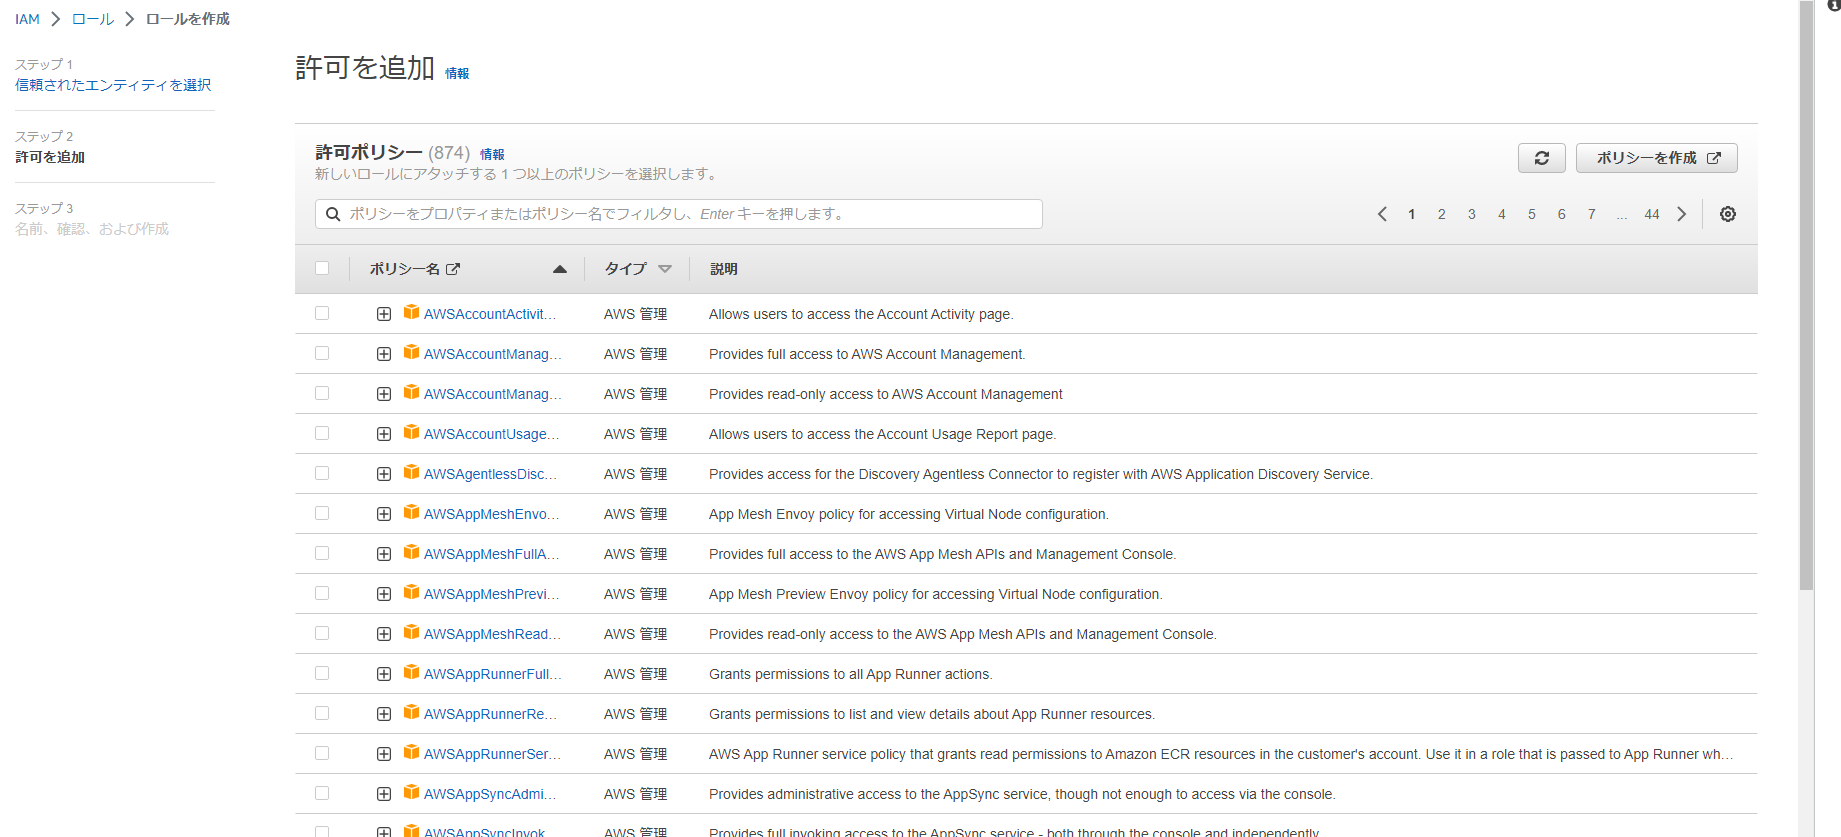The height and width of the screenshot is (837, 1841).
Task: Click the 説明 column header
Action: [x=724, y=269]
